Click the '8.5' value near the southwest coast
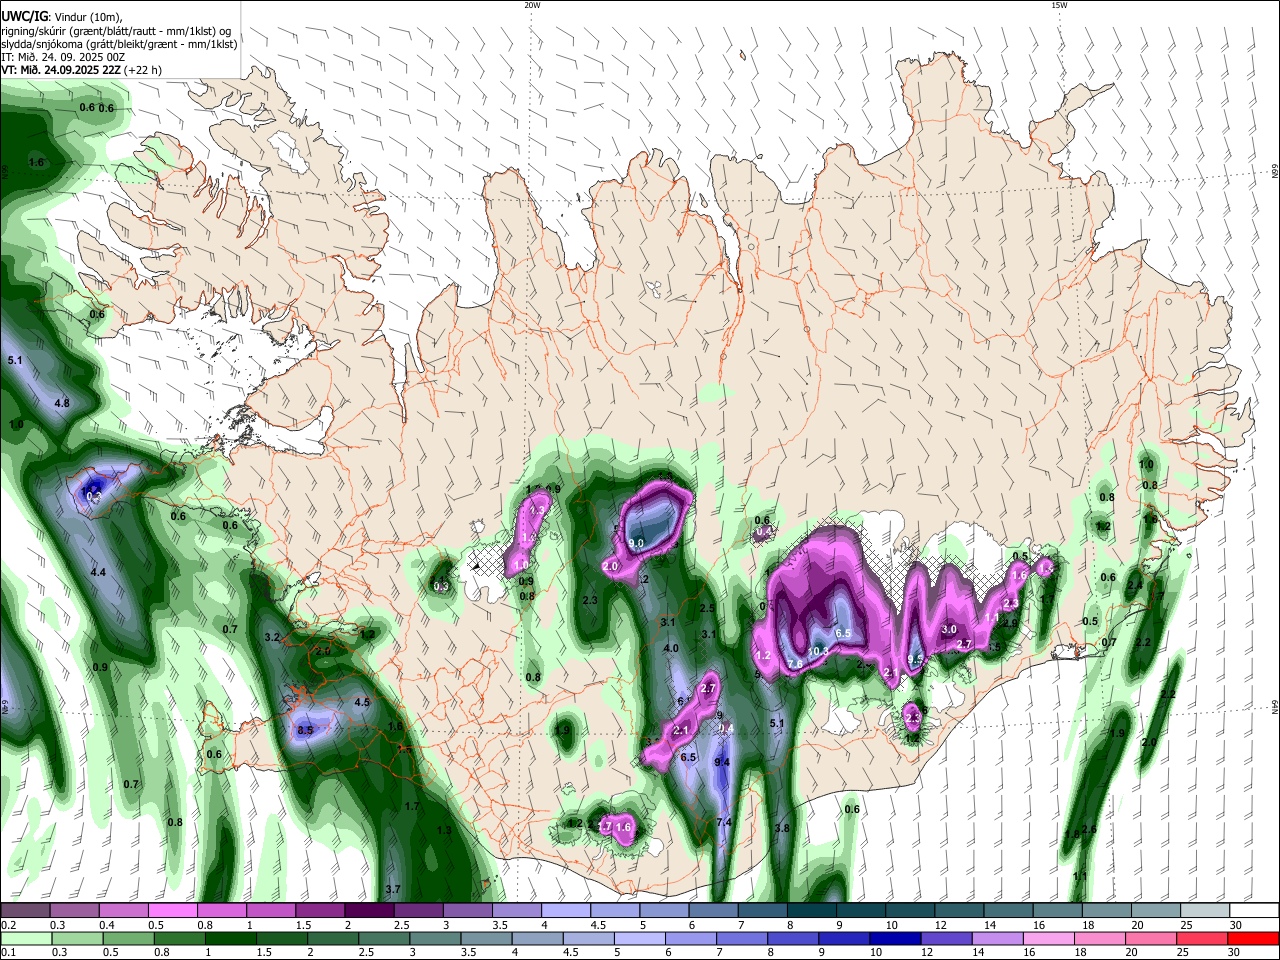Screen dimensions: 1280x960 click(x=306, y=731)
